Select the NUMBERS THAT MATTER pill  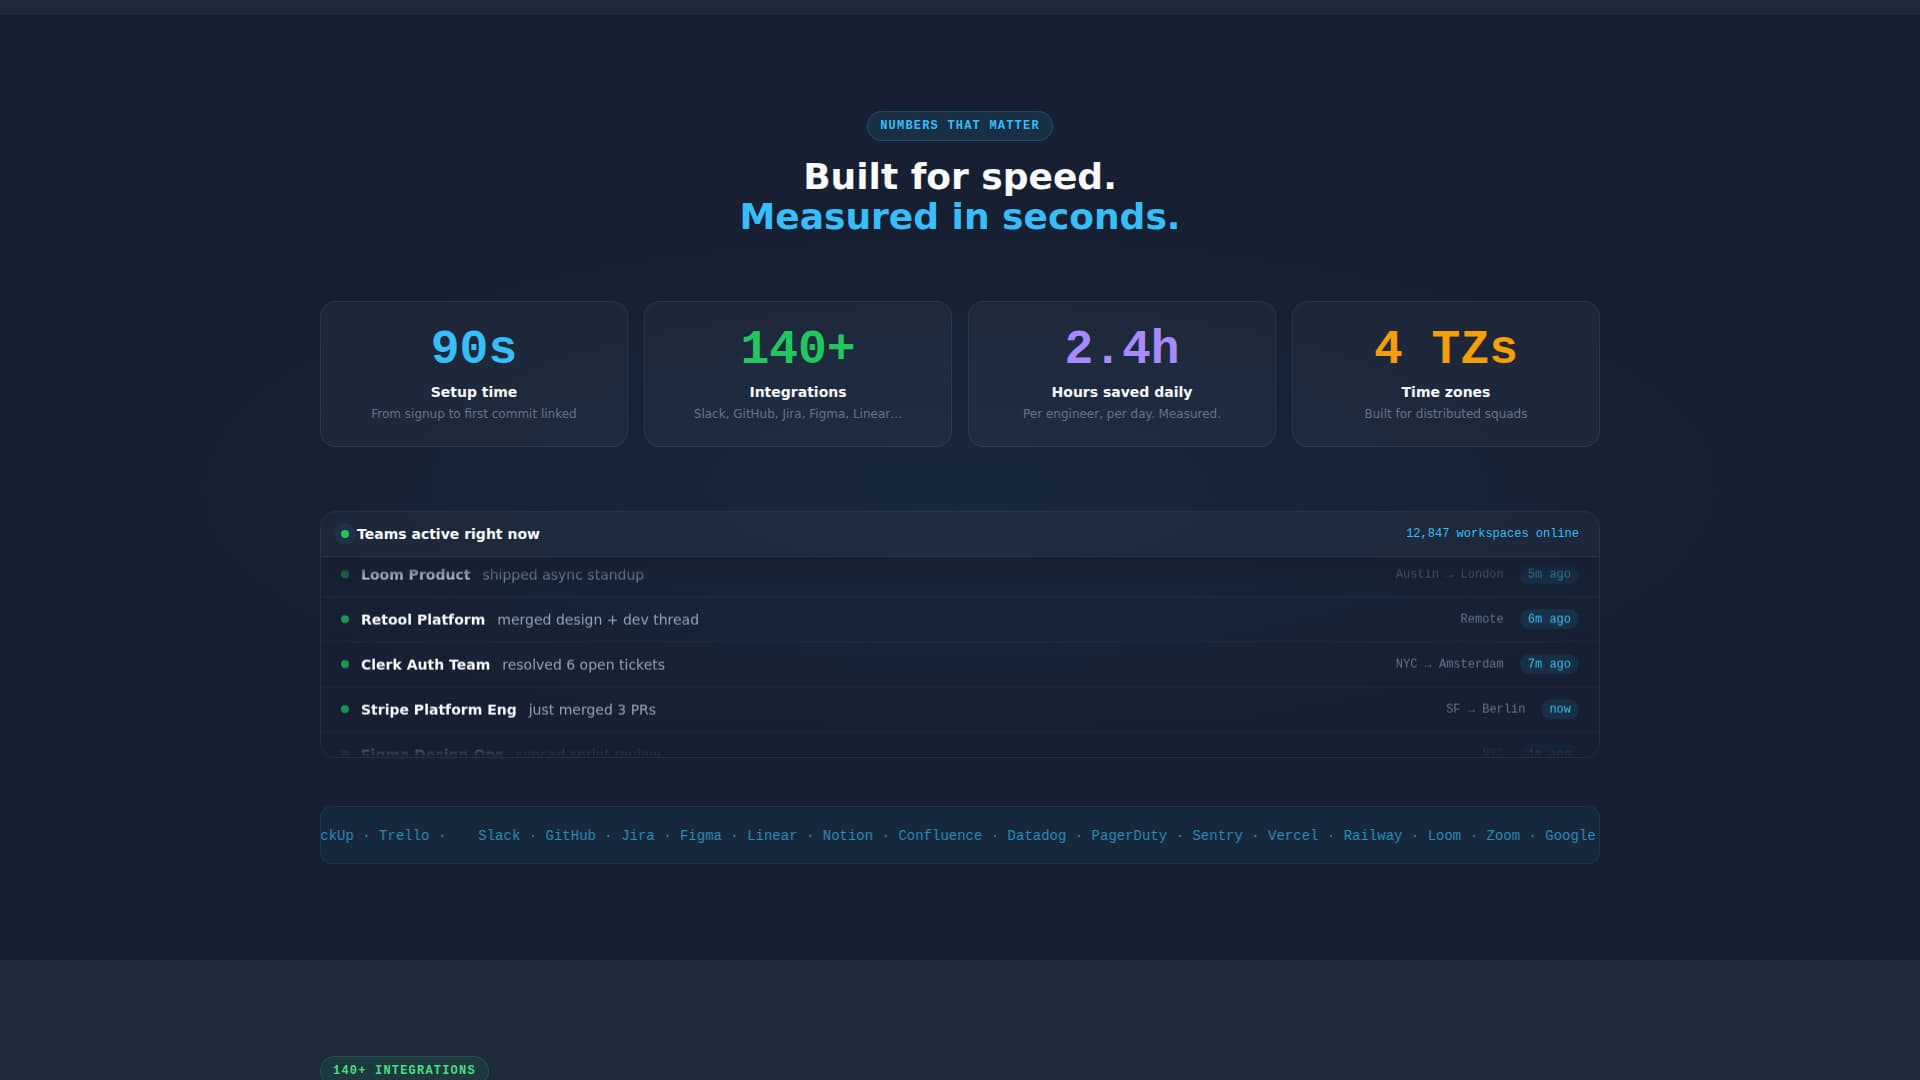959,125
